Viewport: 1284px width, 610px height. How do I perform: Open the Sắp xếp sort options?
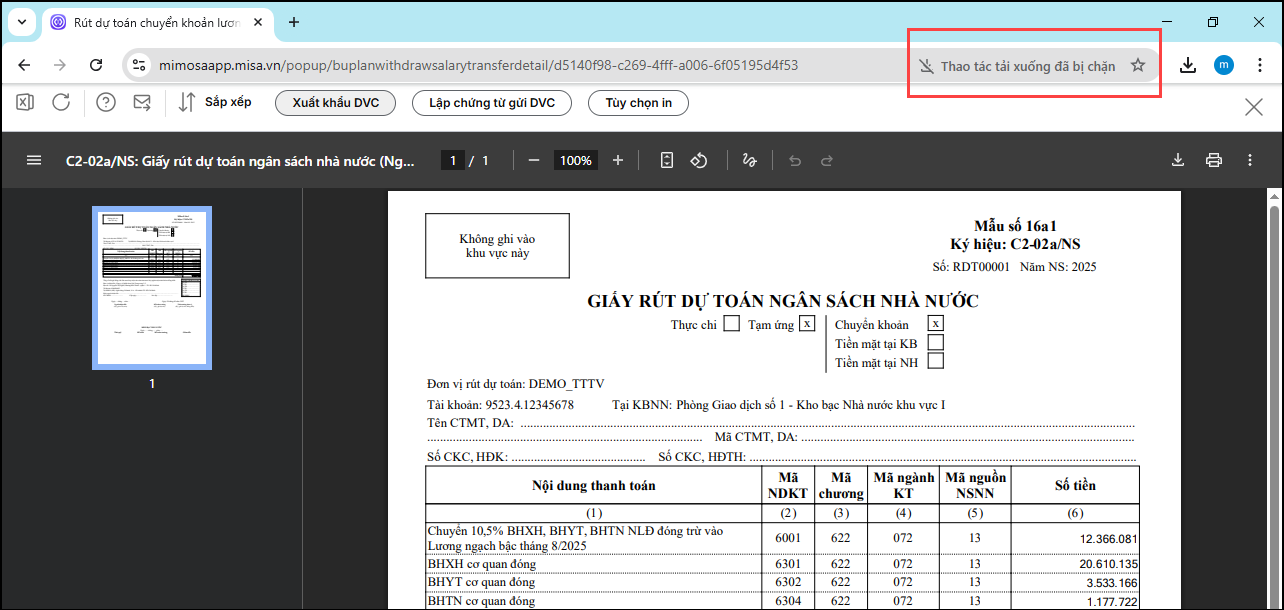(215, 102)
